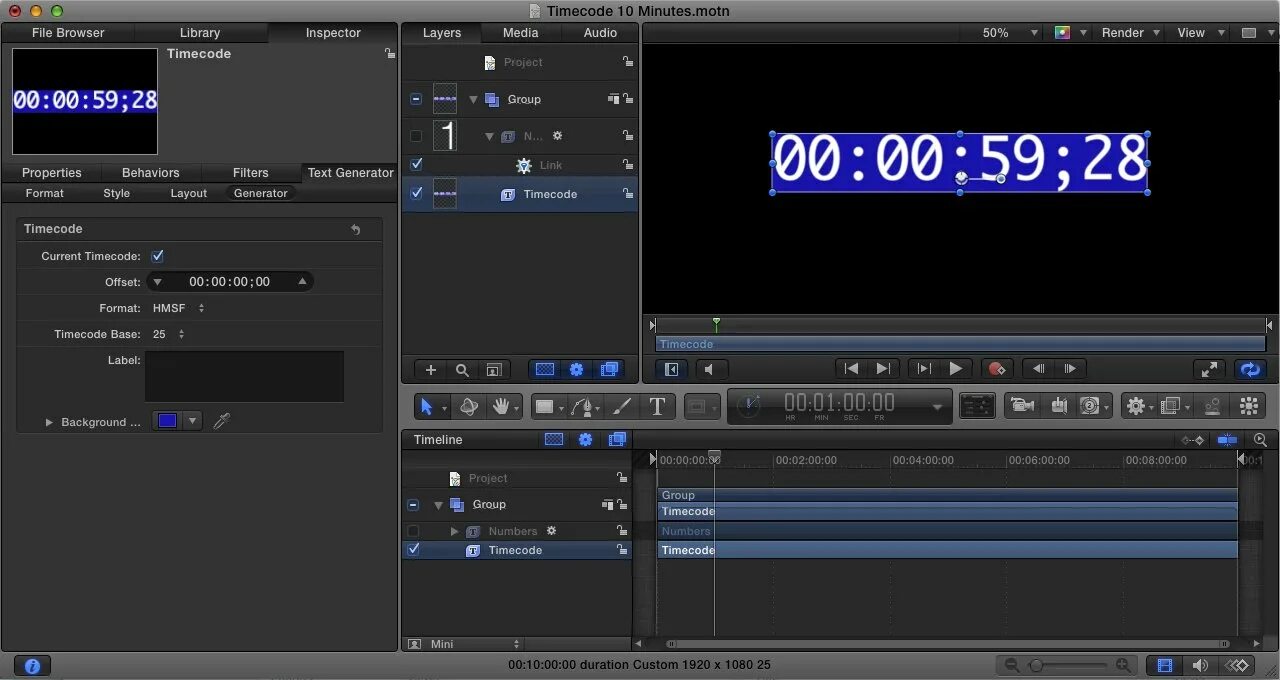Open the Style pane of Text
This screenshot has width=1280, height=680.
[116, 193]
